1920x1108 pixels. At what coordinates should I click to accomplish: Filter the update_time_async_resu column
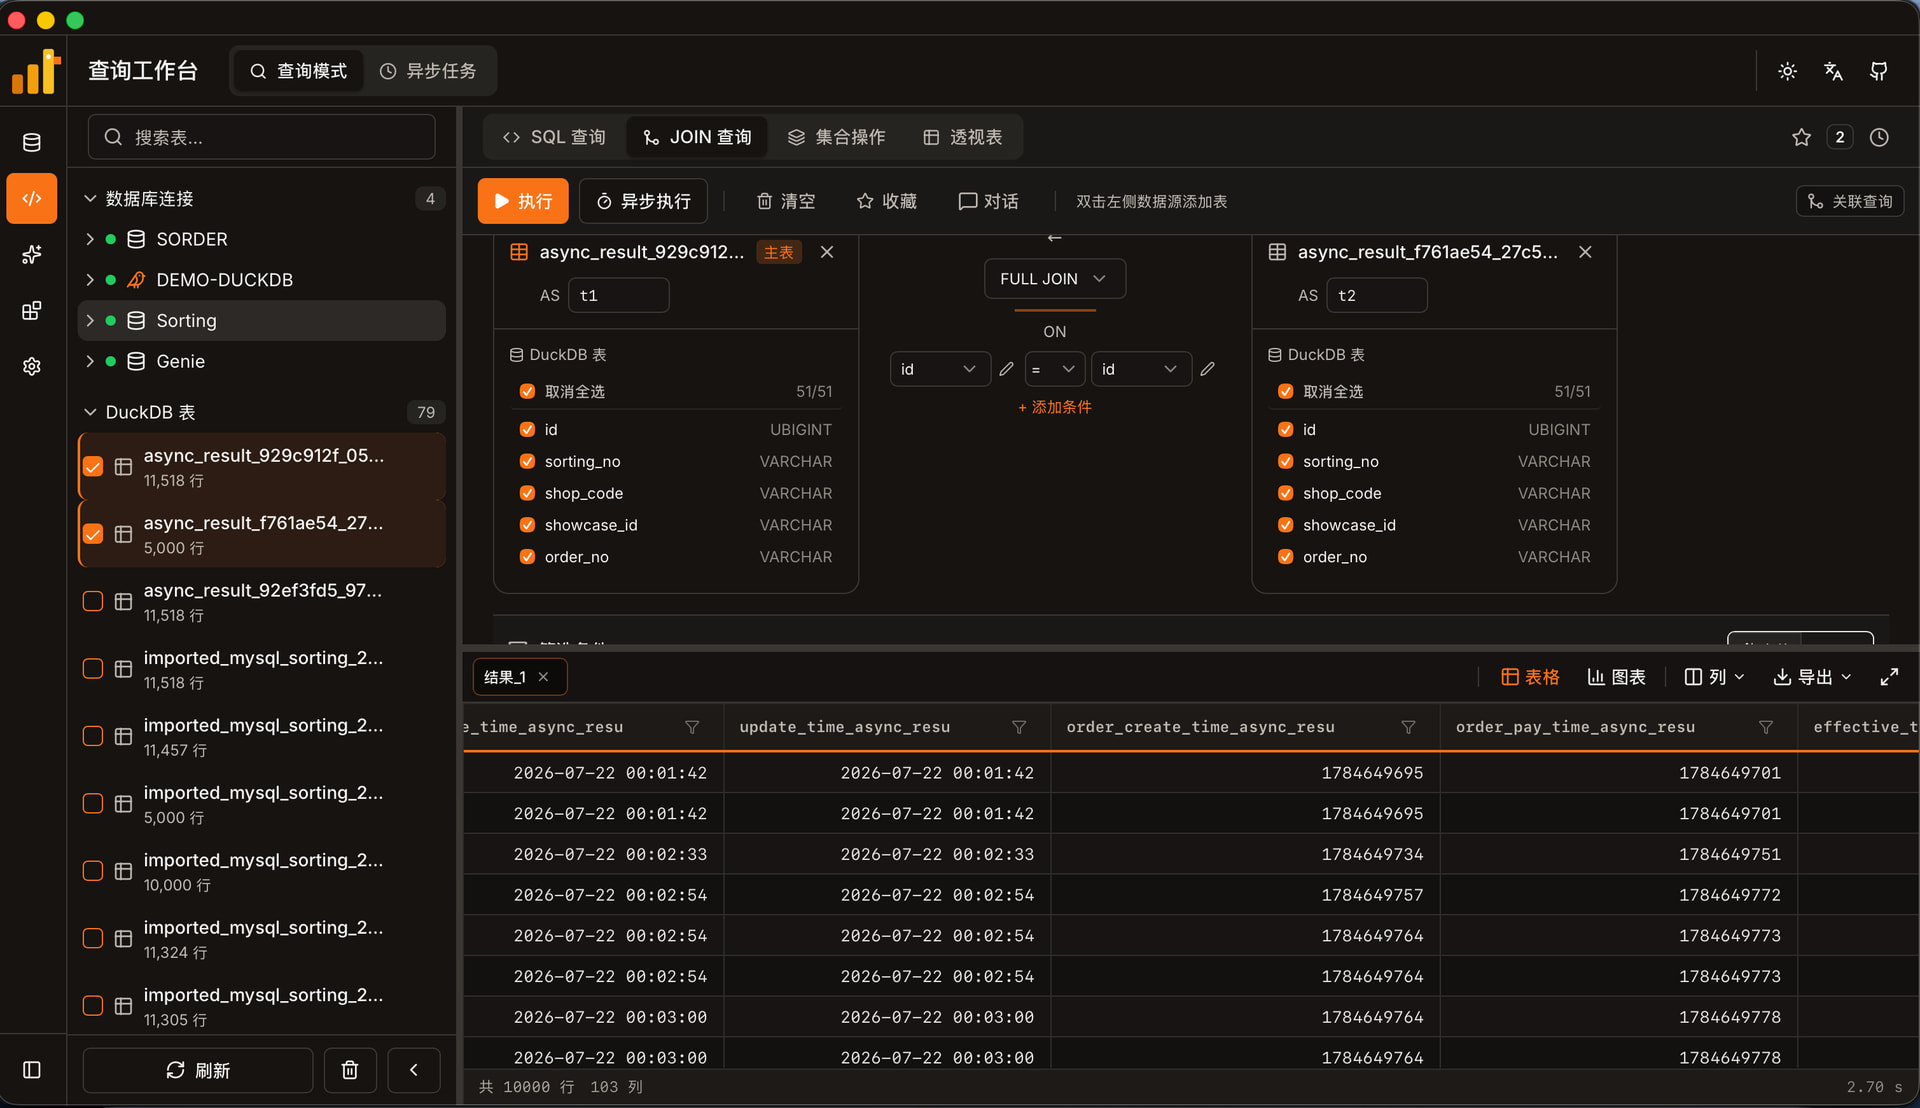[x=1019, y=727]
